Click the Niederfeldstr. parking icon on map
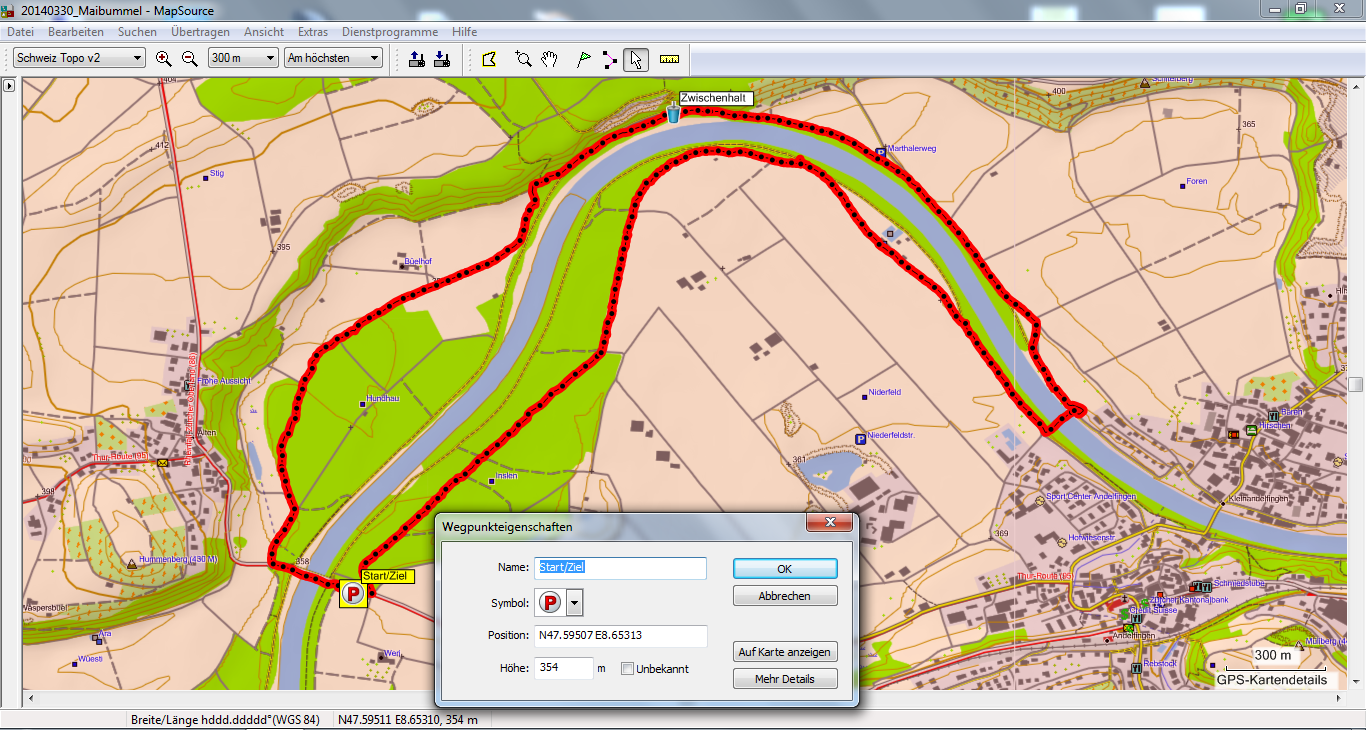Image resolution: width=1366 pixels, height=730 pixels. 860,439
